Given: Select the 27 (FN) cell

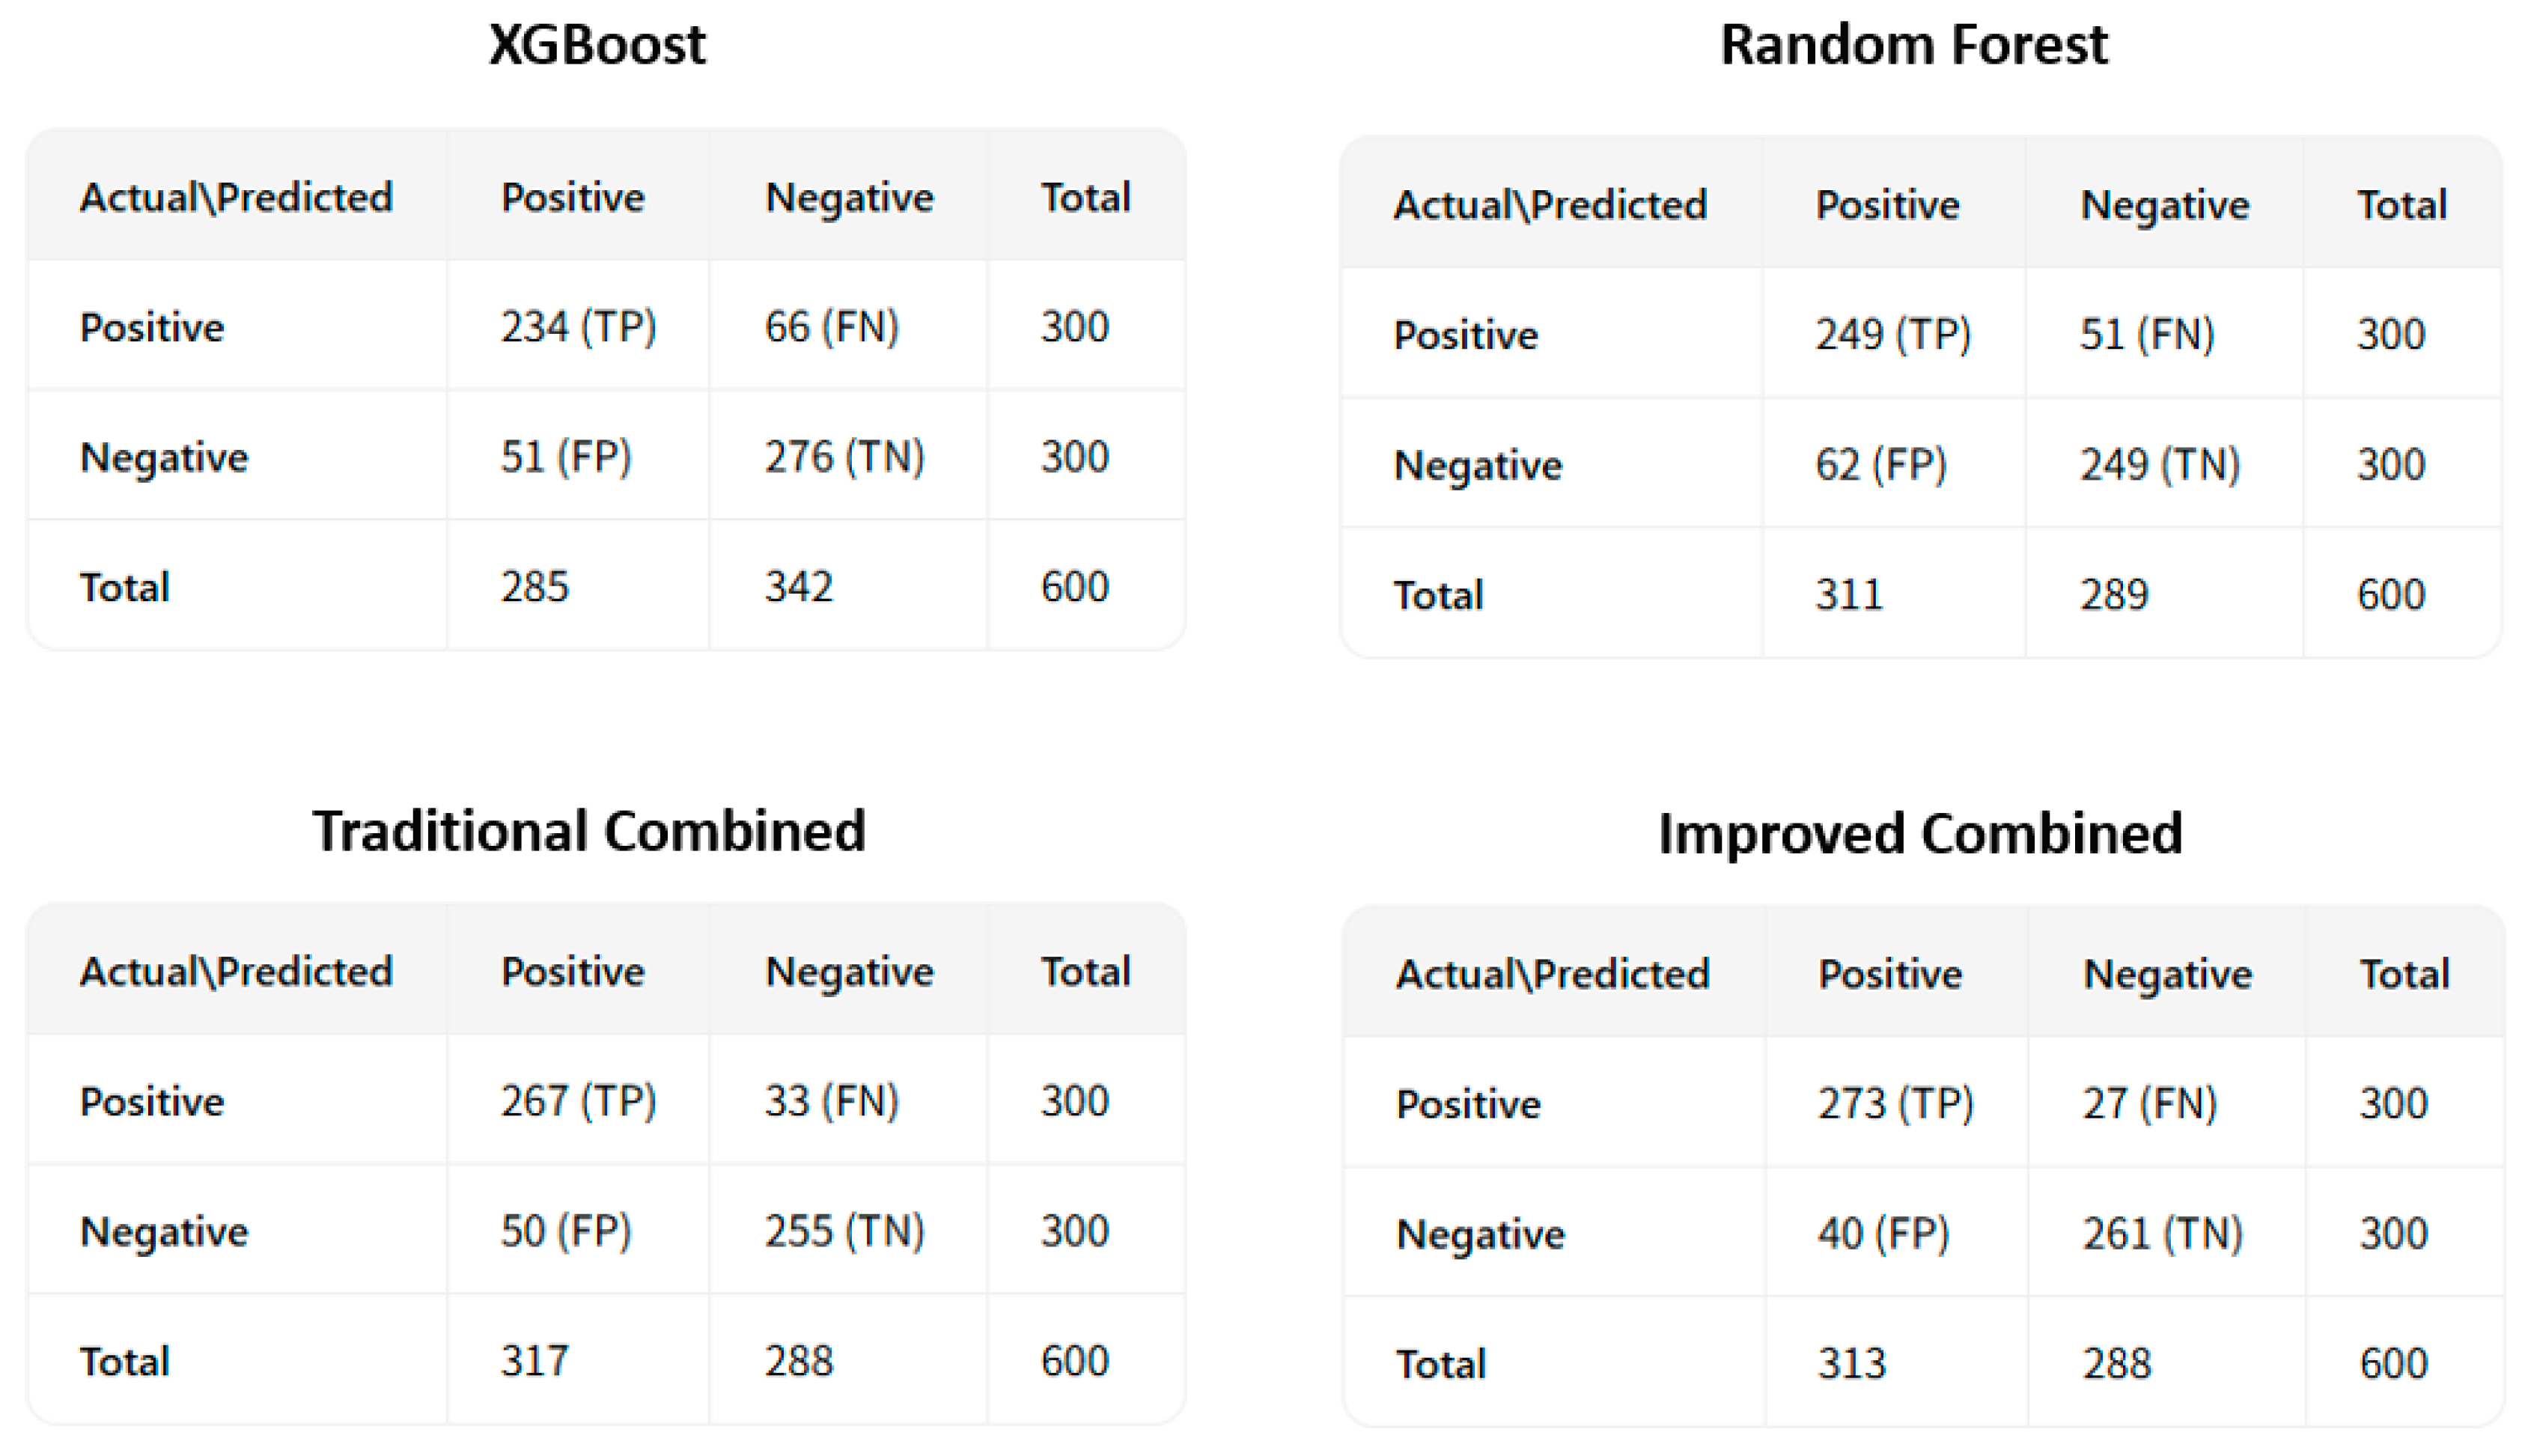Looking at the screenshot, I should [2149, 1104].
